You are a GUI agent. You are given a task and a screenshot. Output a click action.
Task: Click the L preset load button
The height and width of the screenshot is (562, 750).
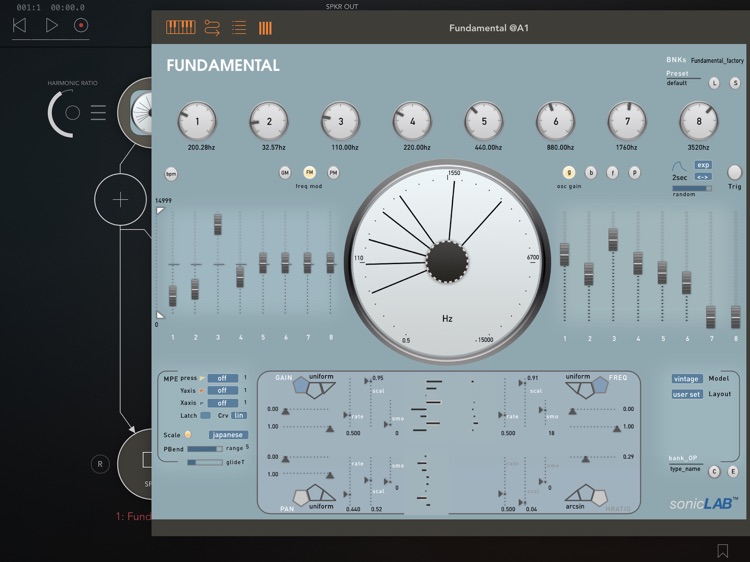click(x=714, y=83)
